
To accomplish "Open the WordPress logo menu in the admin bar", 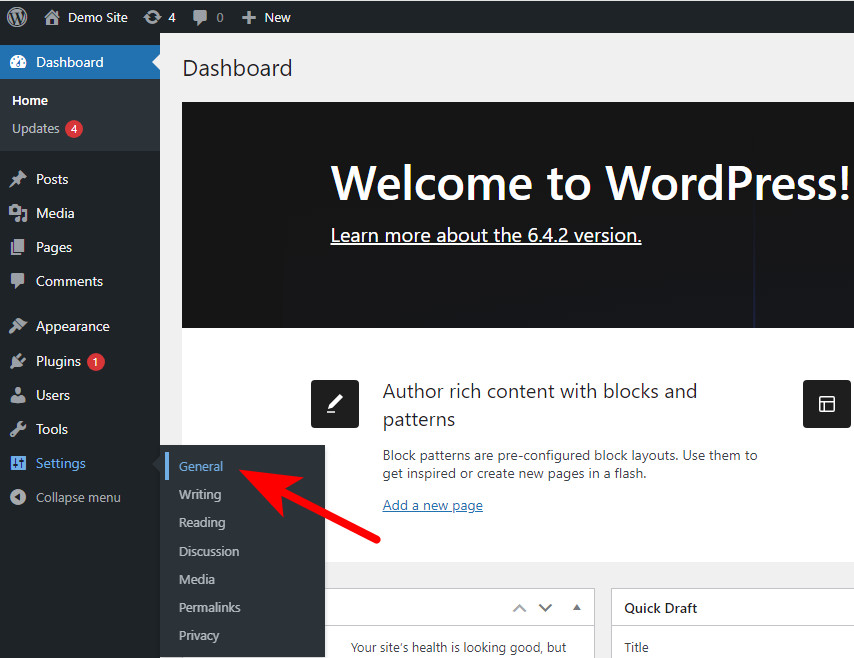I will pos(16,16).
